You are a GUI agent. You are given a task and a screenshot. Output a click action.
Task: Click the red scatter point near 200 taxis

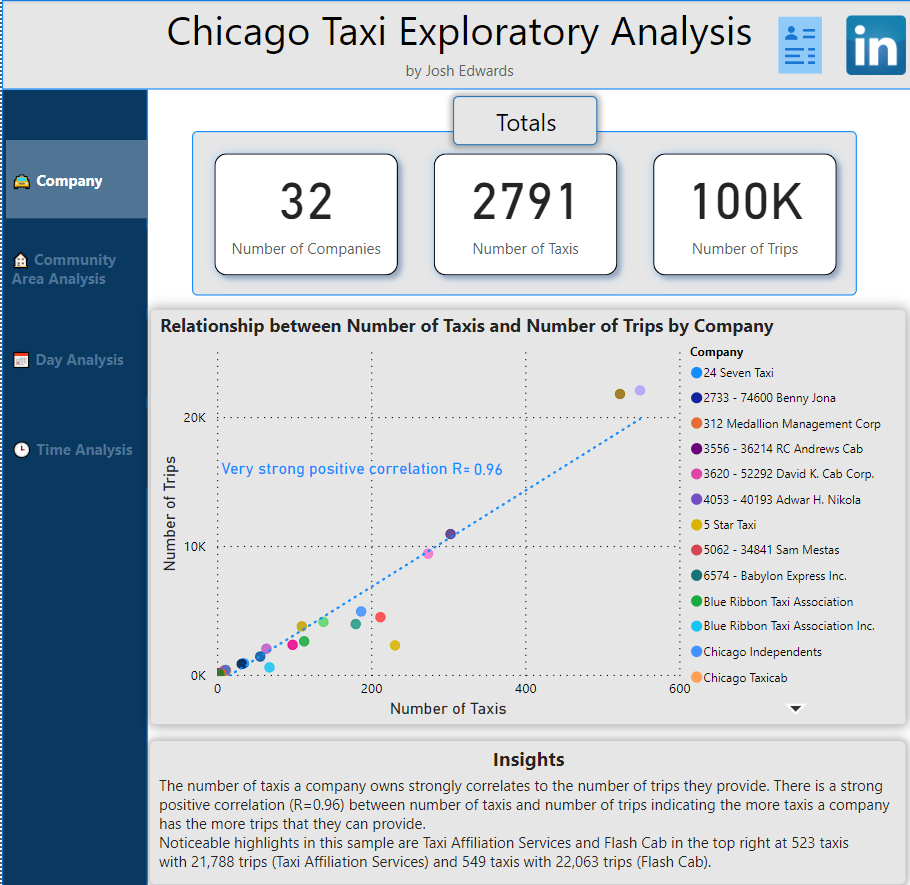click(380, 617)
